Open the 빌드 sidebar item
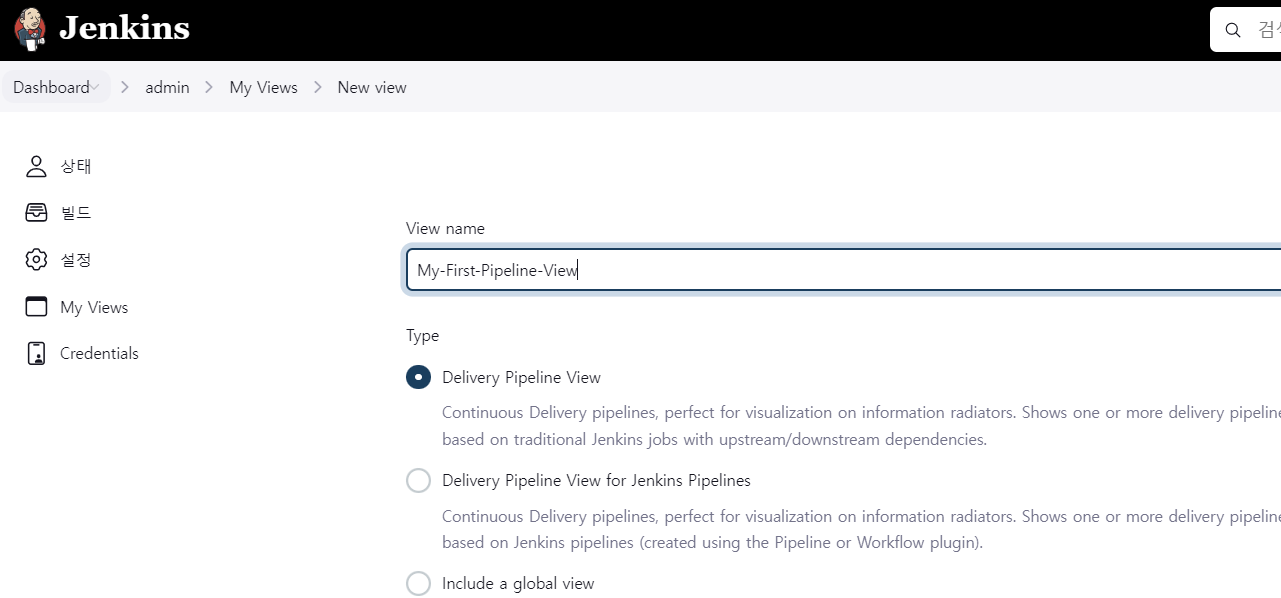Screen dimensions: 1281x598 pyautogui.click(x=76, y=213)
